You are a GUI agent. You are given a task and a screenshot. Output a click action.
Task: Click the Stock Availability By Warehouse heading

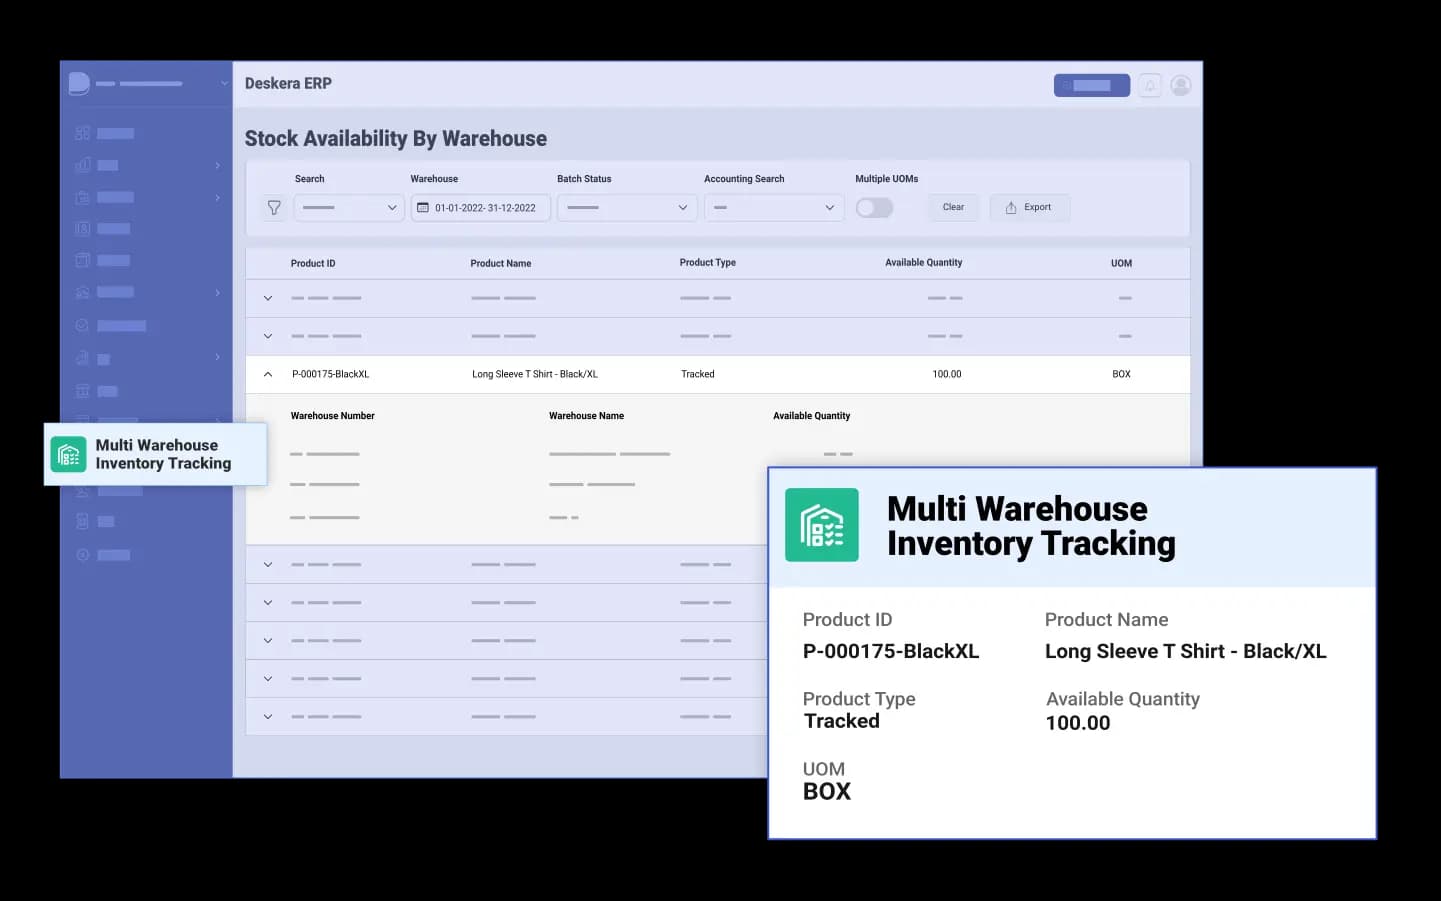click(x=396, y=139)
